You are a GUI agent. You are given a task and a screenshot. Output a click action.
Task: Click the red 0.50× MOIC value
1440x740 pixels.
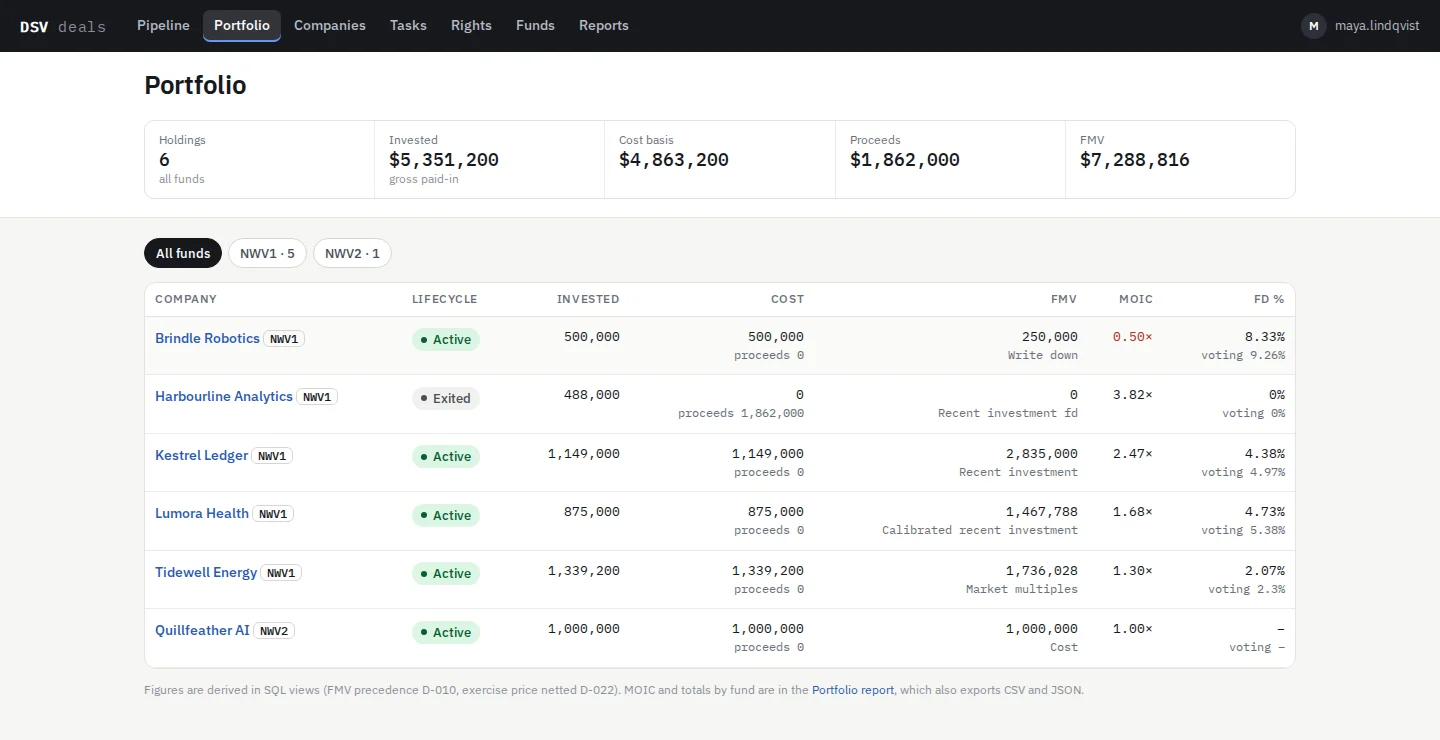pyautogui.click(x=1133, y=337)
